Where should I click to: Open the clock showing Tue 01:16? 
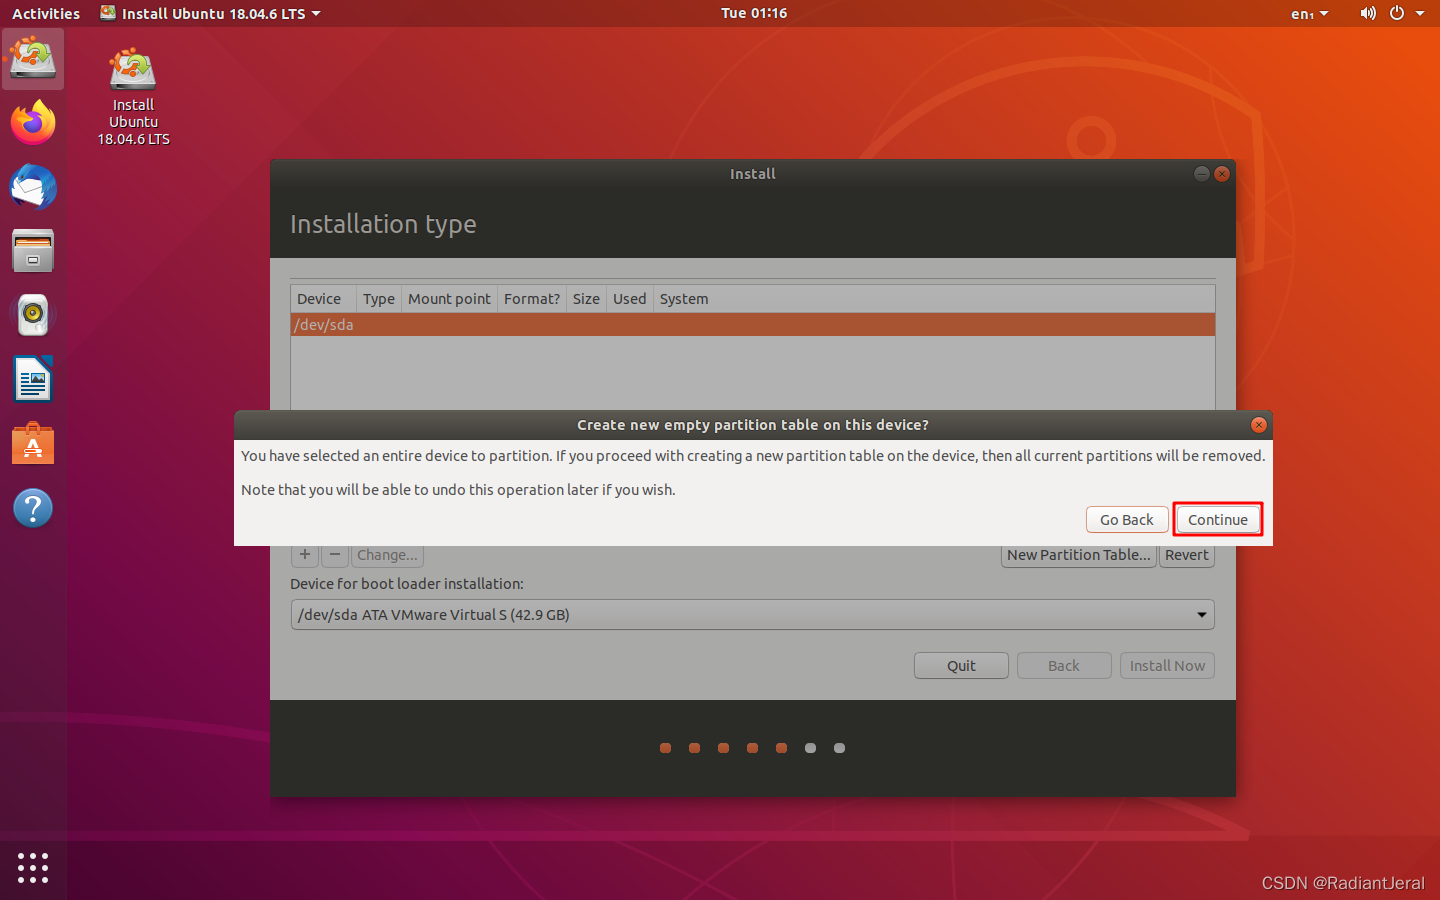coord(754,13)
